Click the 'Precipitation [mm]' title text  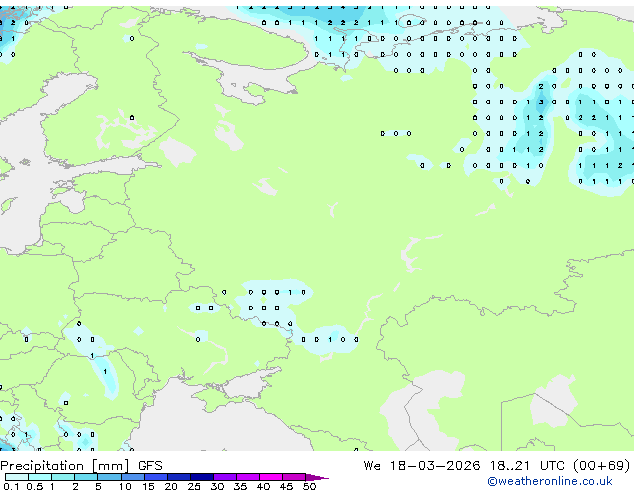[65, 466]
